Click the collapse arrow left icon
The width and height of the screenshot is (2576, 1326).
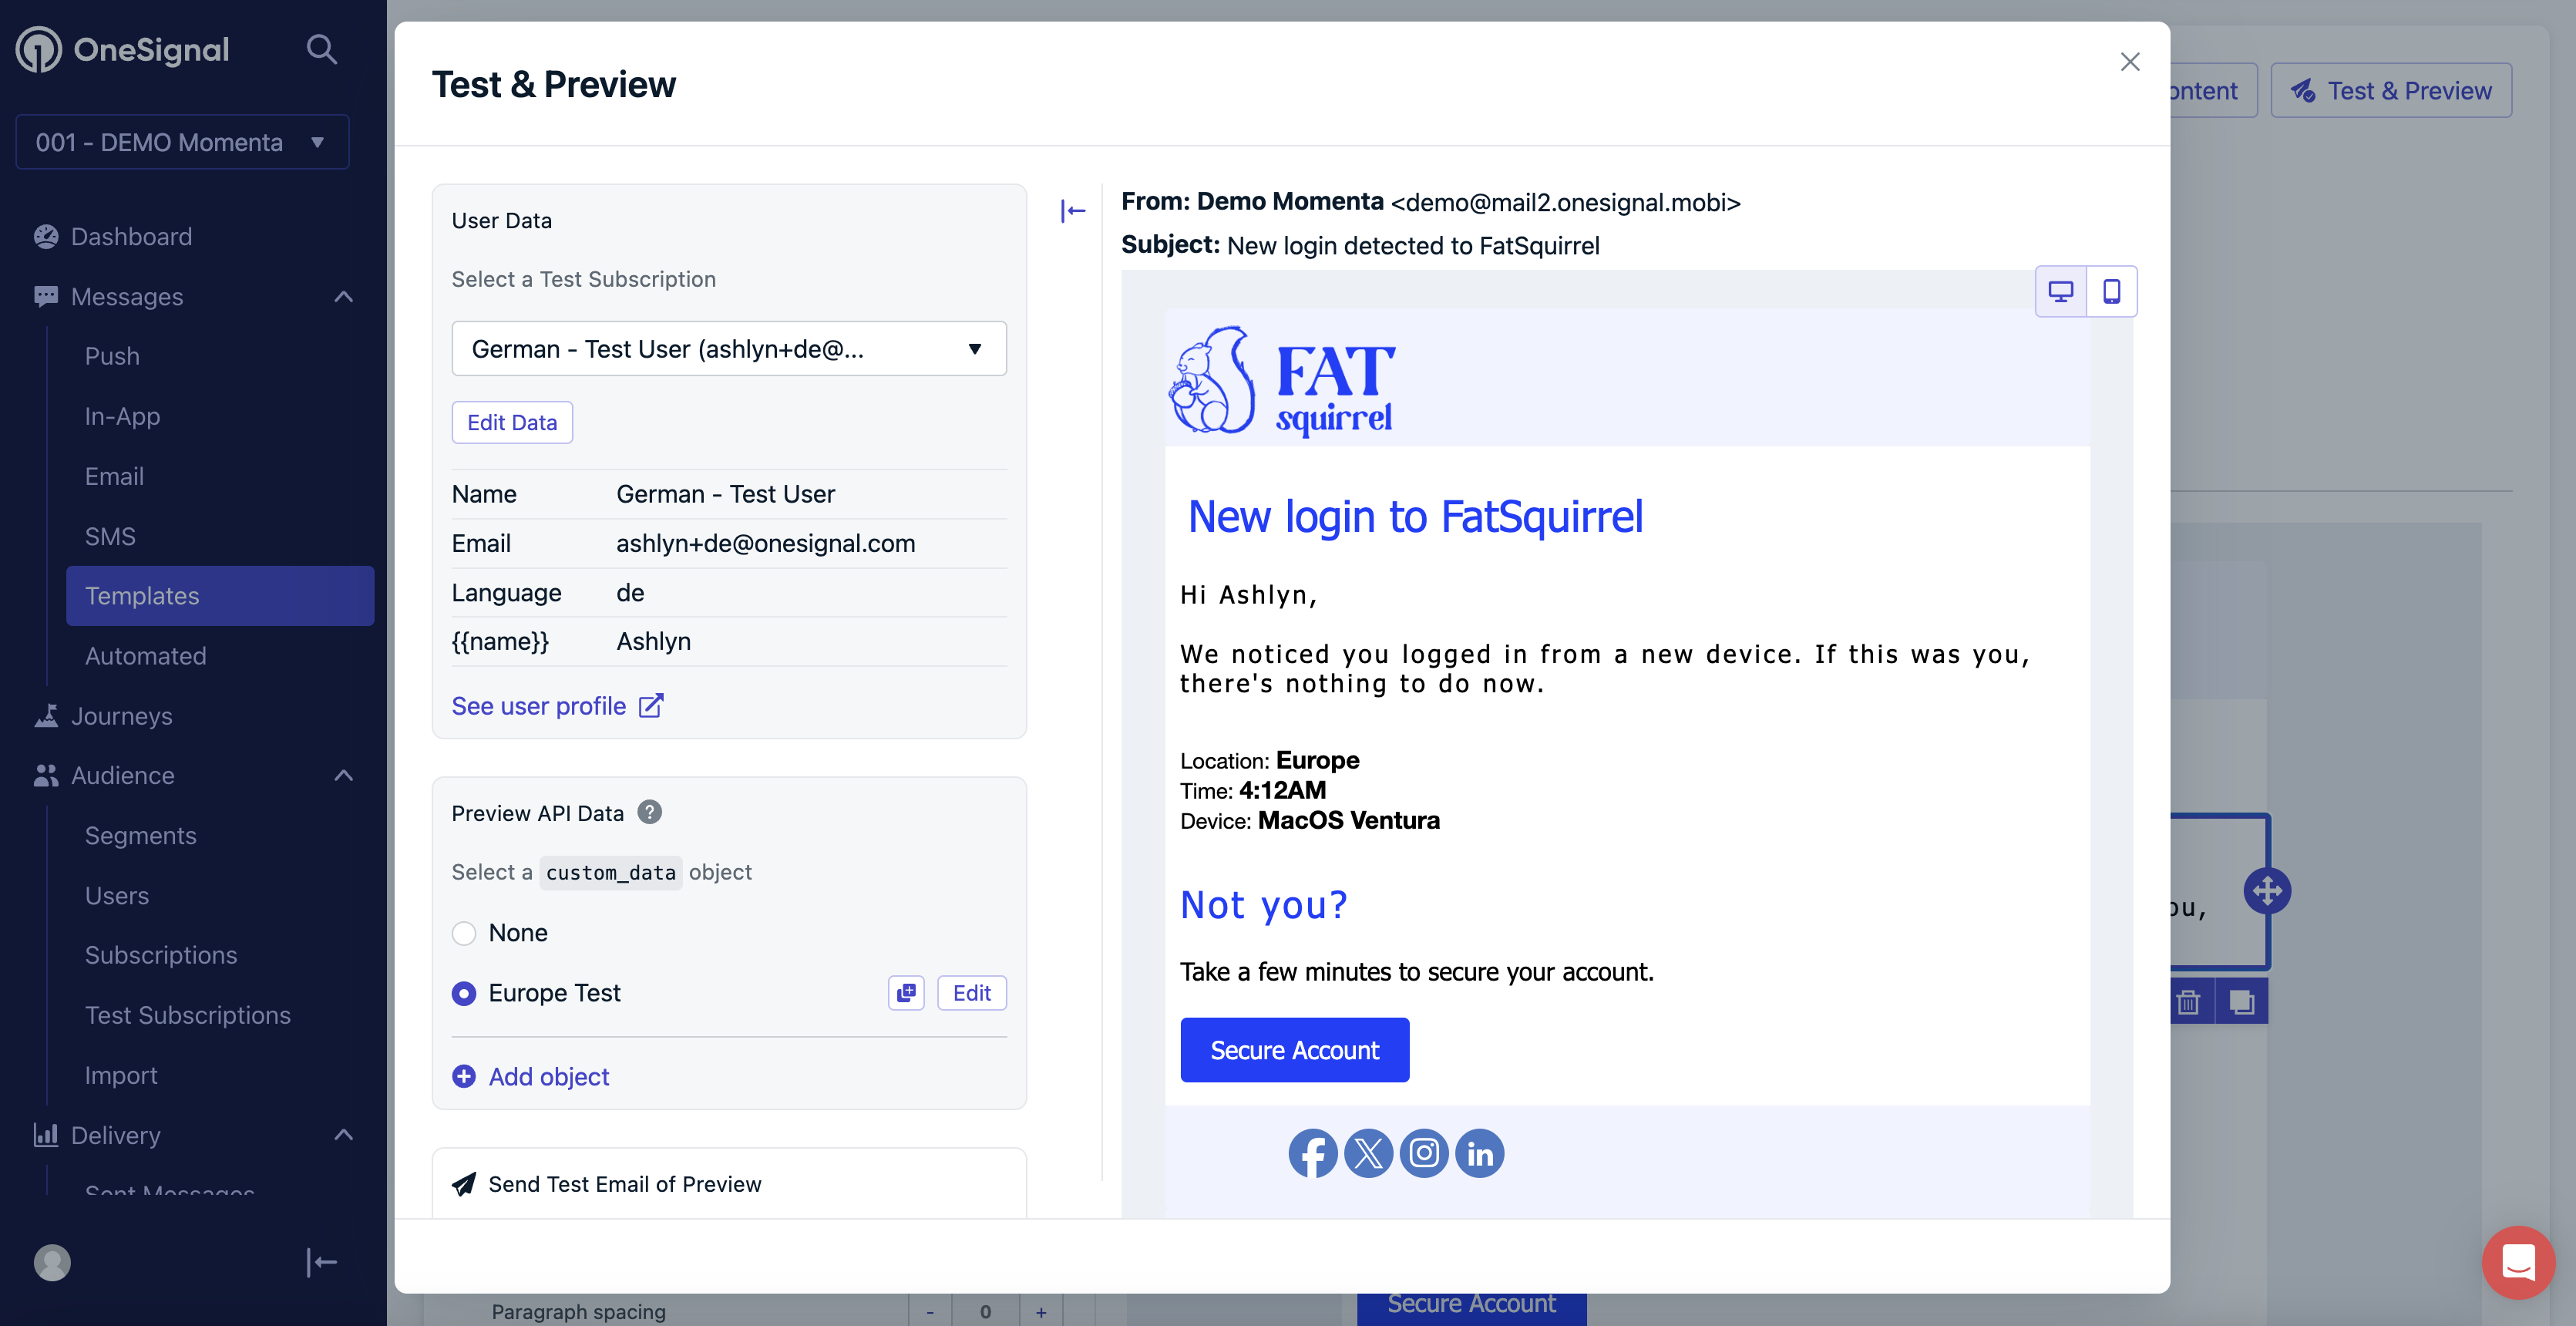coord(1073,208)
